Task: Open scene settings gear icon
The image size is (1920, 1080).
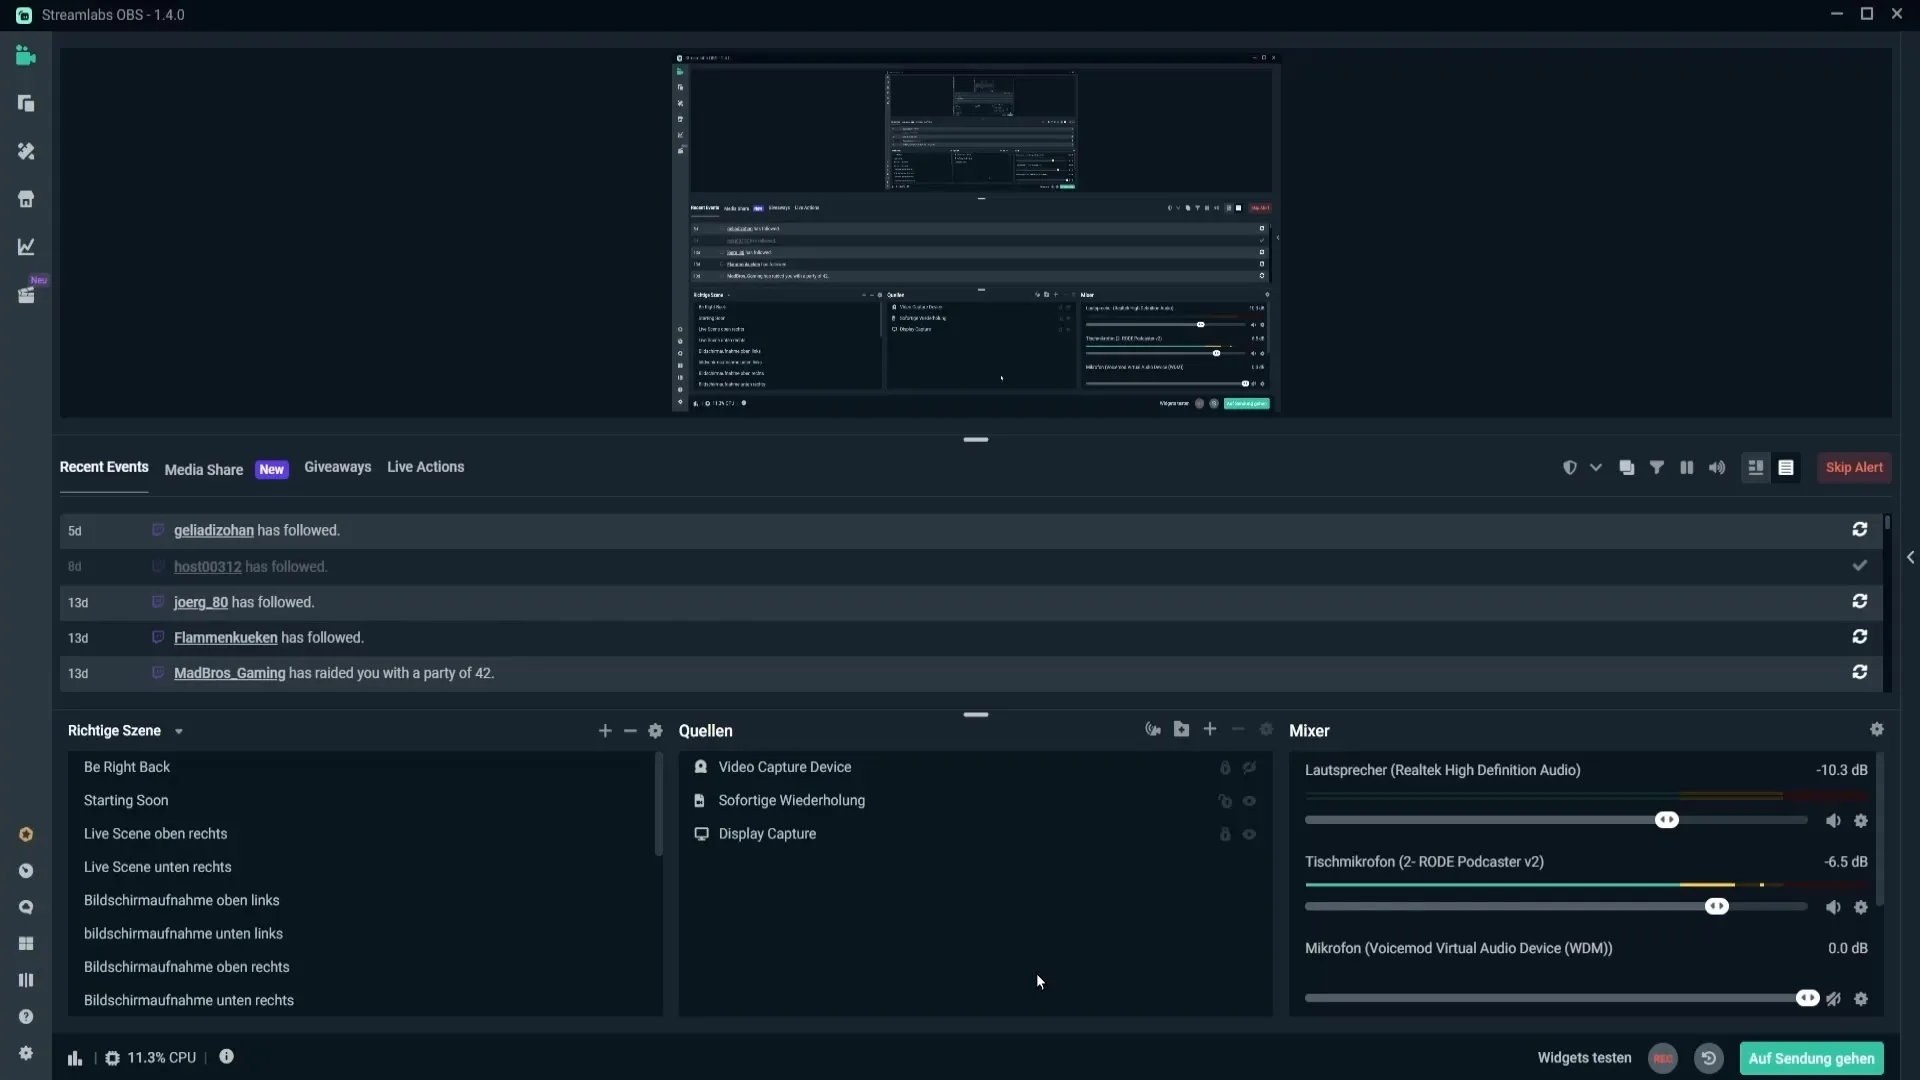Action: coord(656,731)
